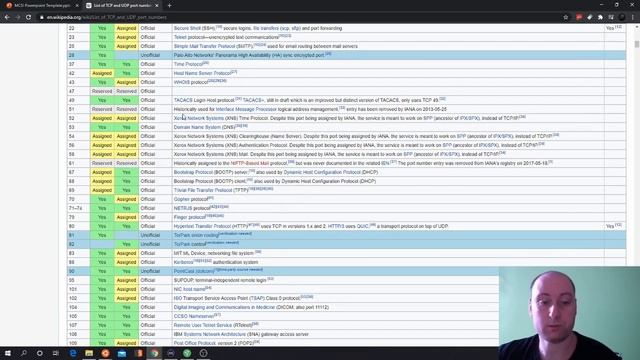The height and width of the screenshot is (360, 640).
Task: Open the Mail app on taskbar
Action: point(122,353)
